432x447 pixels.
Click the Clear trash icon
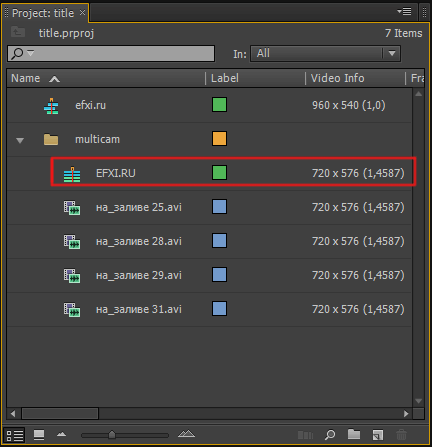[x=401, y=435]
